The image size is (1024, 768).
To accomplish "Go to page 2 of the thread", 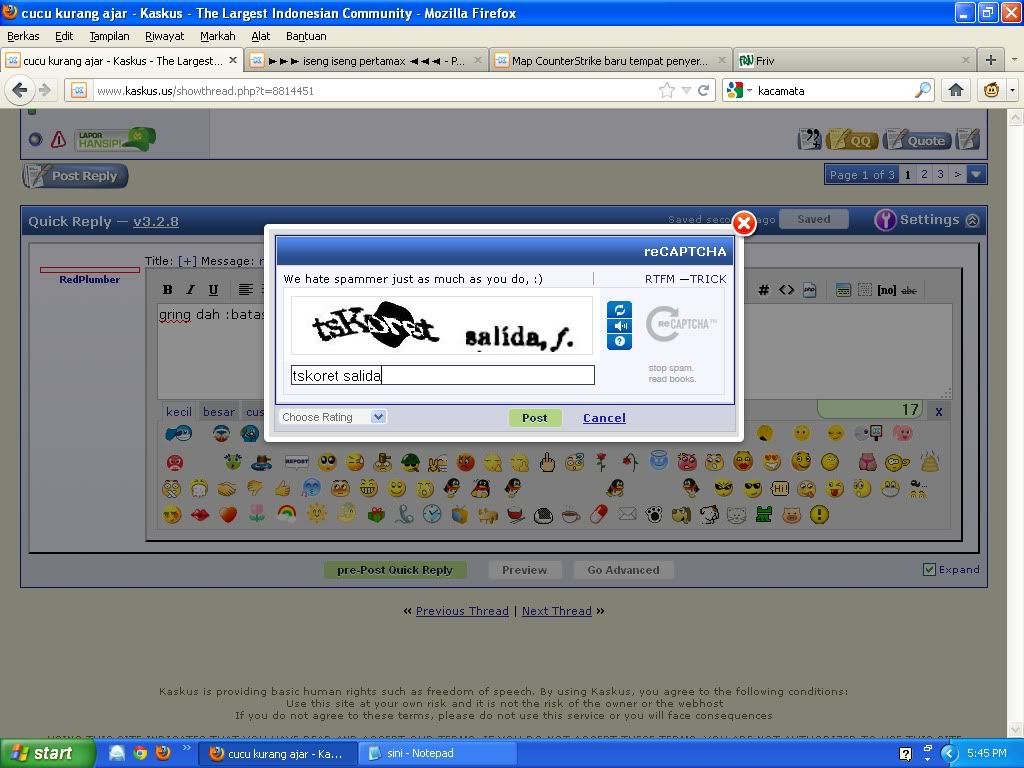I will pyautogui.click(x=924, y=174).
